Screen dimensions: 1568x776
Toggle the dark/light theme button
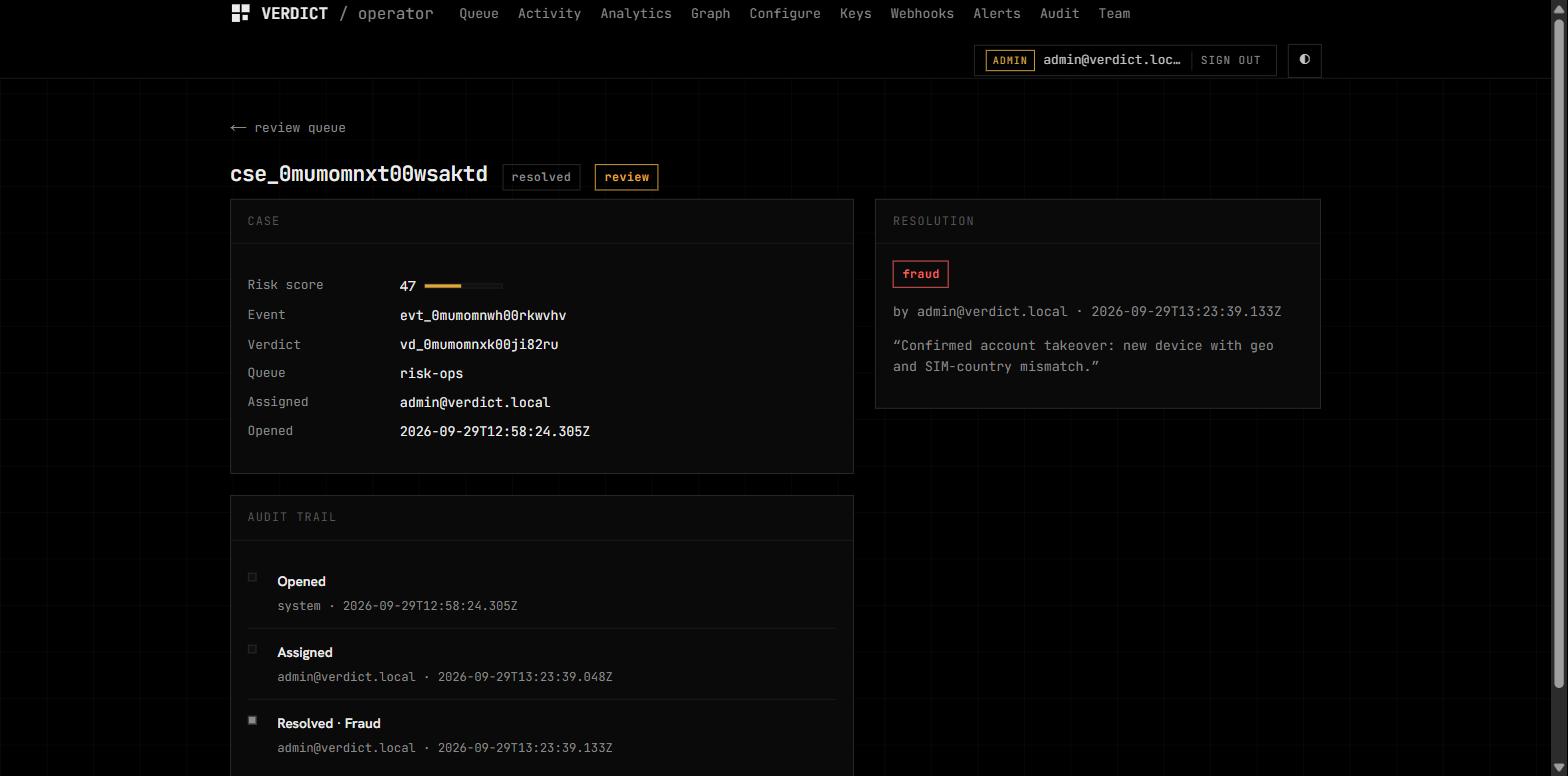(x=1304, y=60)
